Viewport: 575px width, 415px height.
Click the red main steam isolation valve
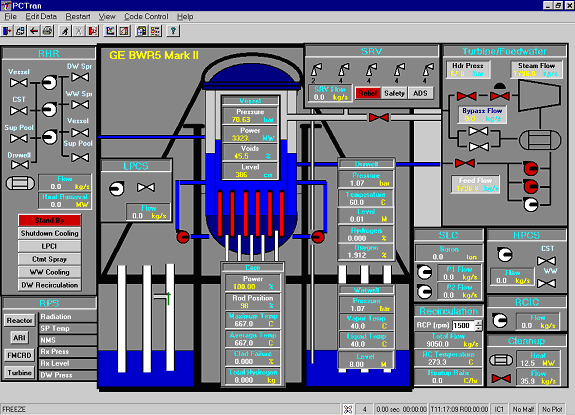coord(379,117)
